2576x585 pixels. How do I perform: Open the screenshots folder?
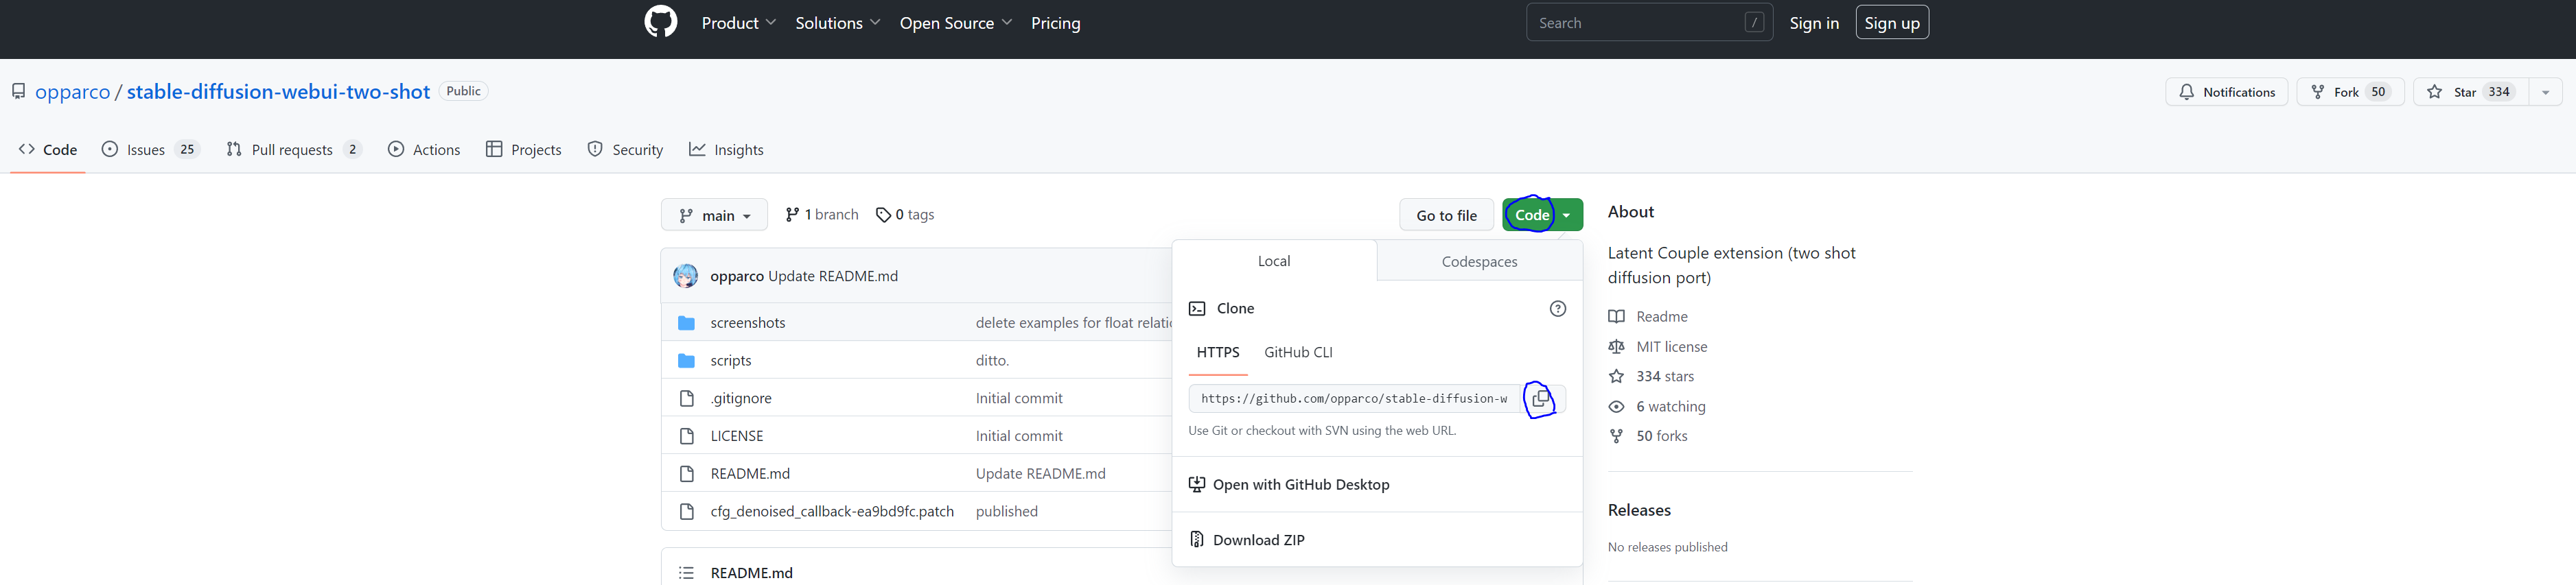(748, 323)
